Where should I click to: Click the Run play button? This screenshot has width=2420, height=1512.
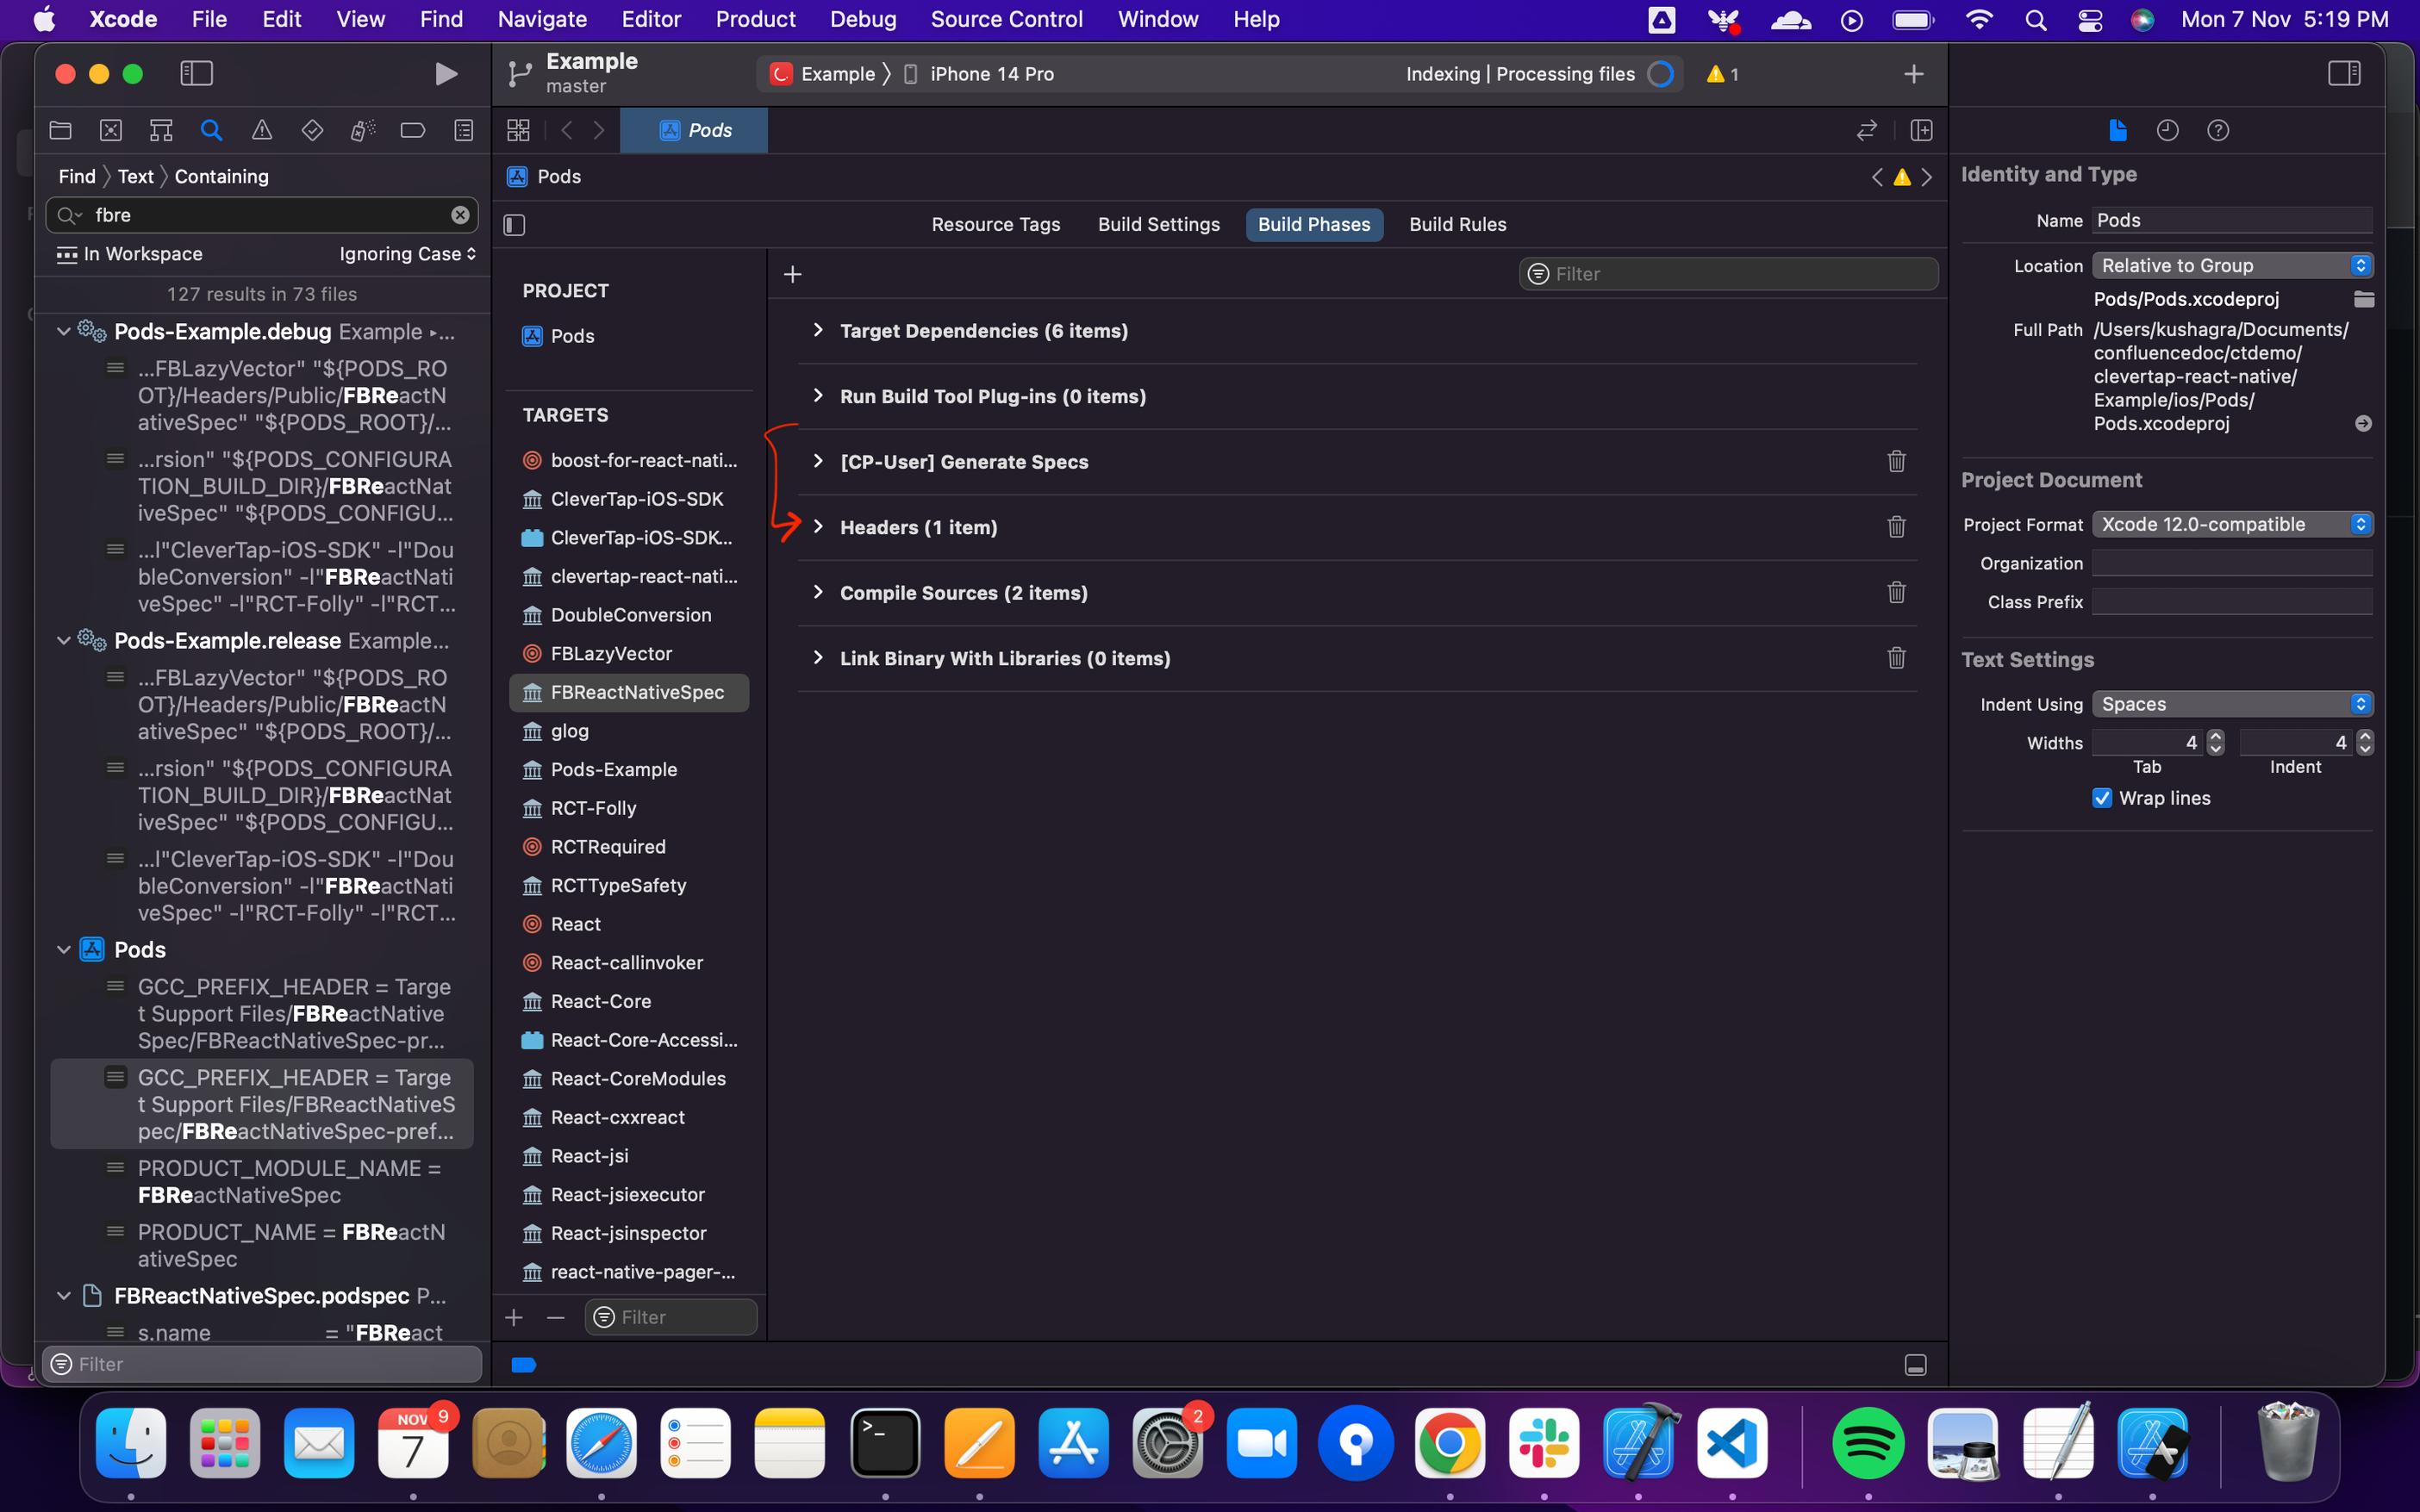446,74
